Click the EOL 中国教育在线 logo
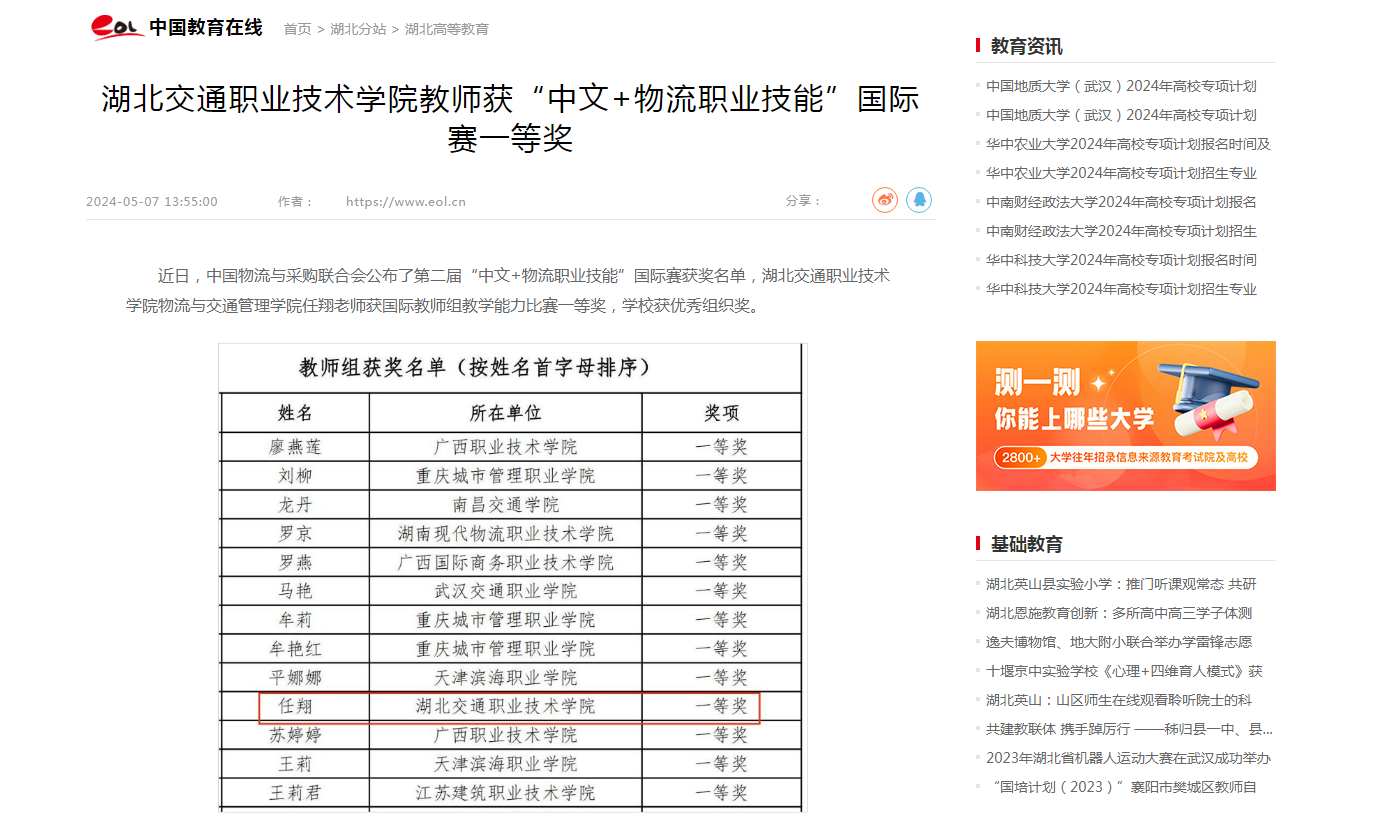The width and height of the screenshot is (1391, 830). (x=177, y=28)
